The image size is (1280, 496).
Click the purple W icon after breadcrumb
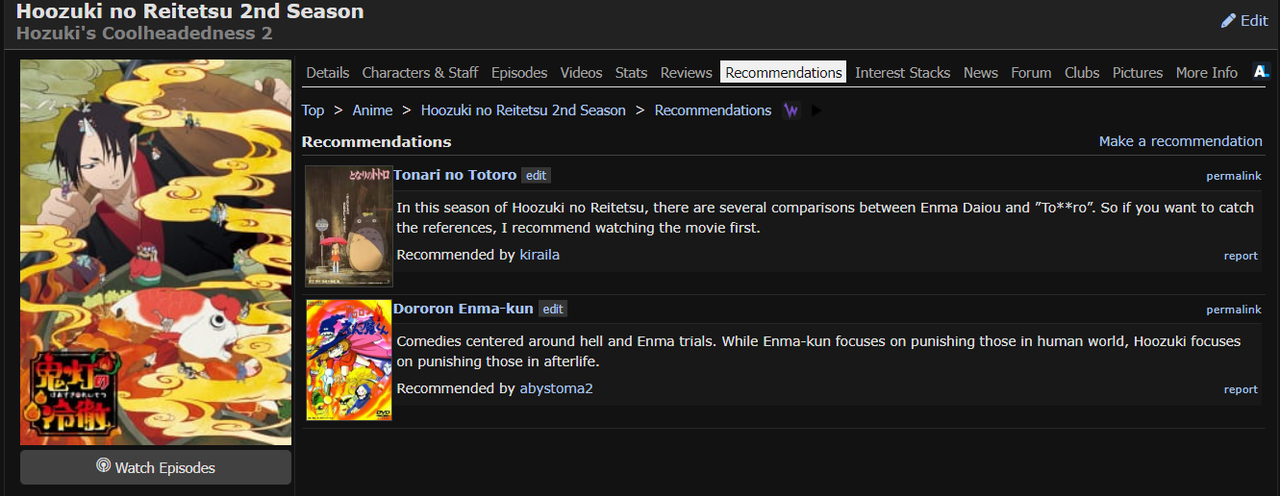(792, 110)
